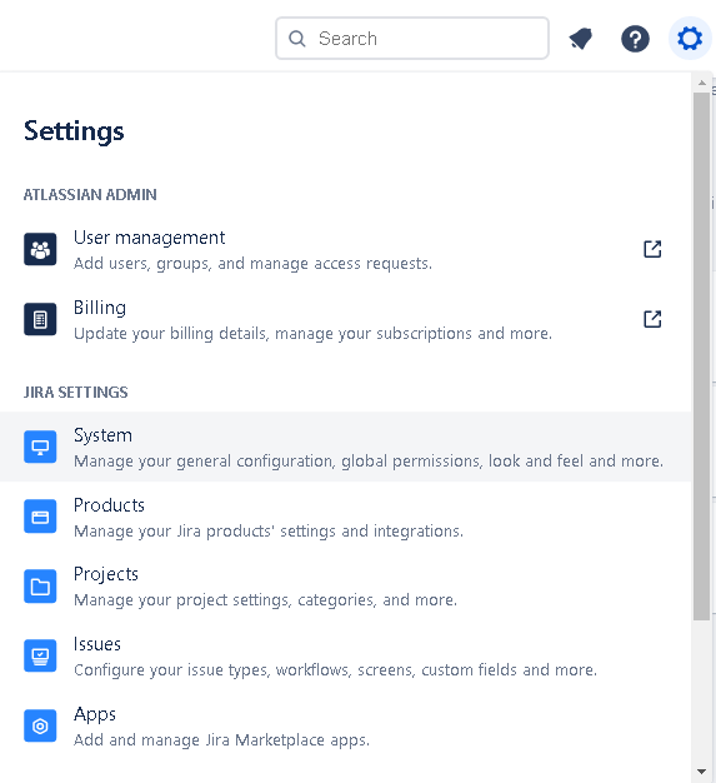This screenshot has width=716, height=784.
Task: Click the System monitor icon
Action: [40, 446]
